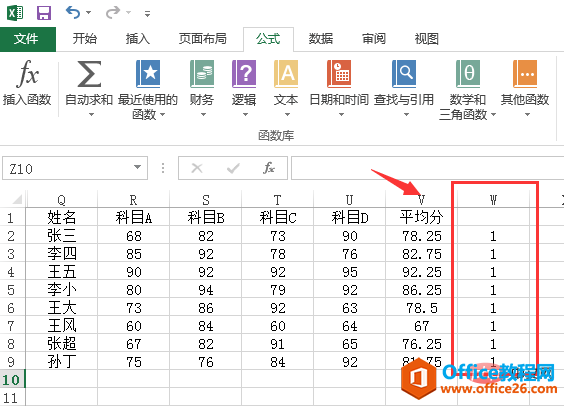
Task: Click the Undo arrow icon
Action: [73, 13]
